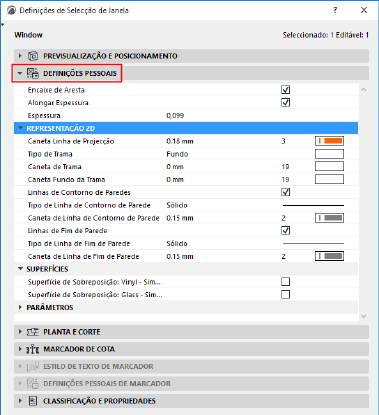Expand Marcador de Cota panel arrow
Image resolution: width=379 pixels, height=415 pixels.
coord(20,349)
